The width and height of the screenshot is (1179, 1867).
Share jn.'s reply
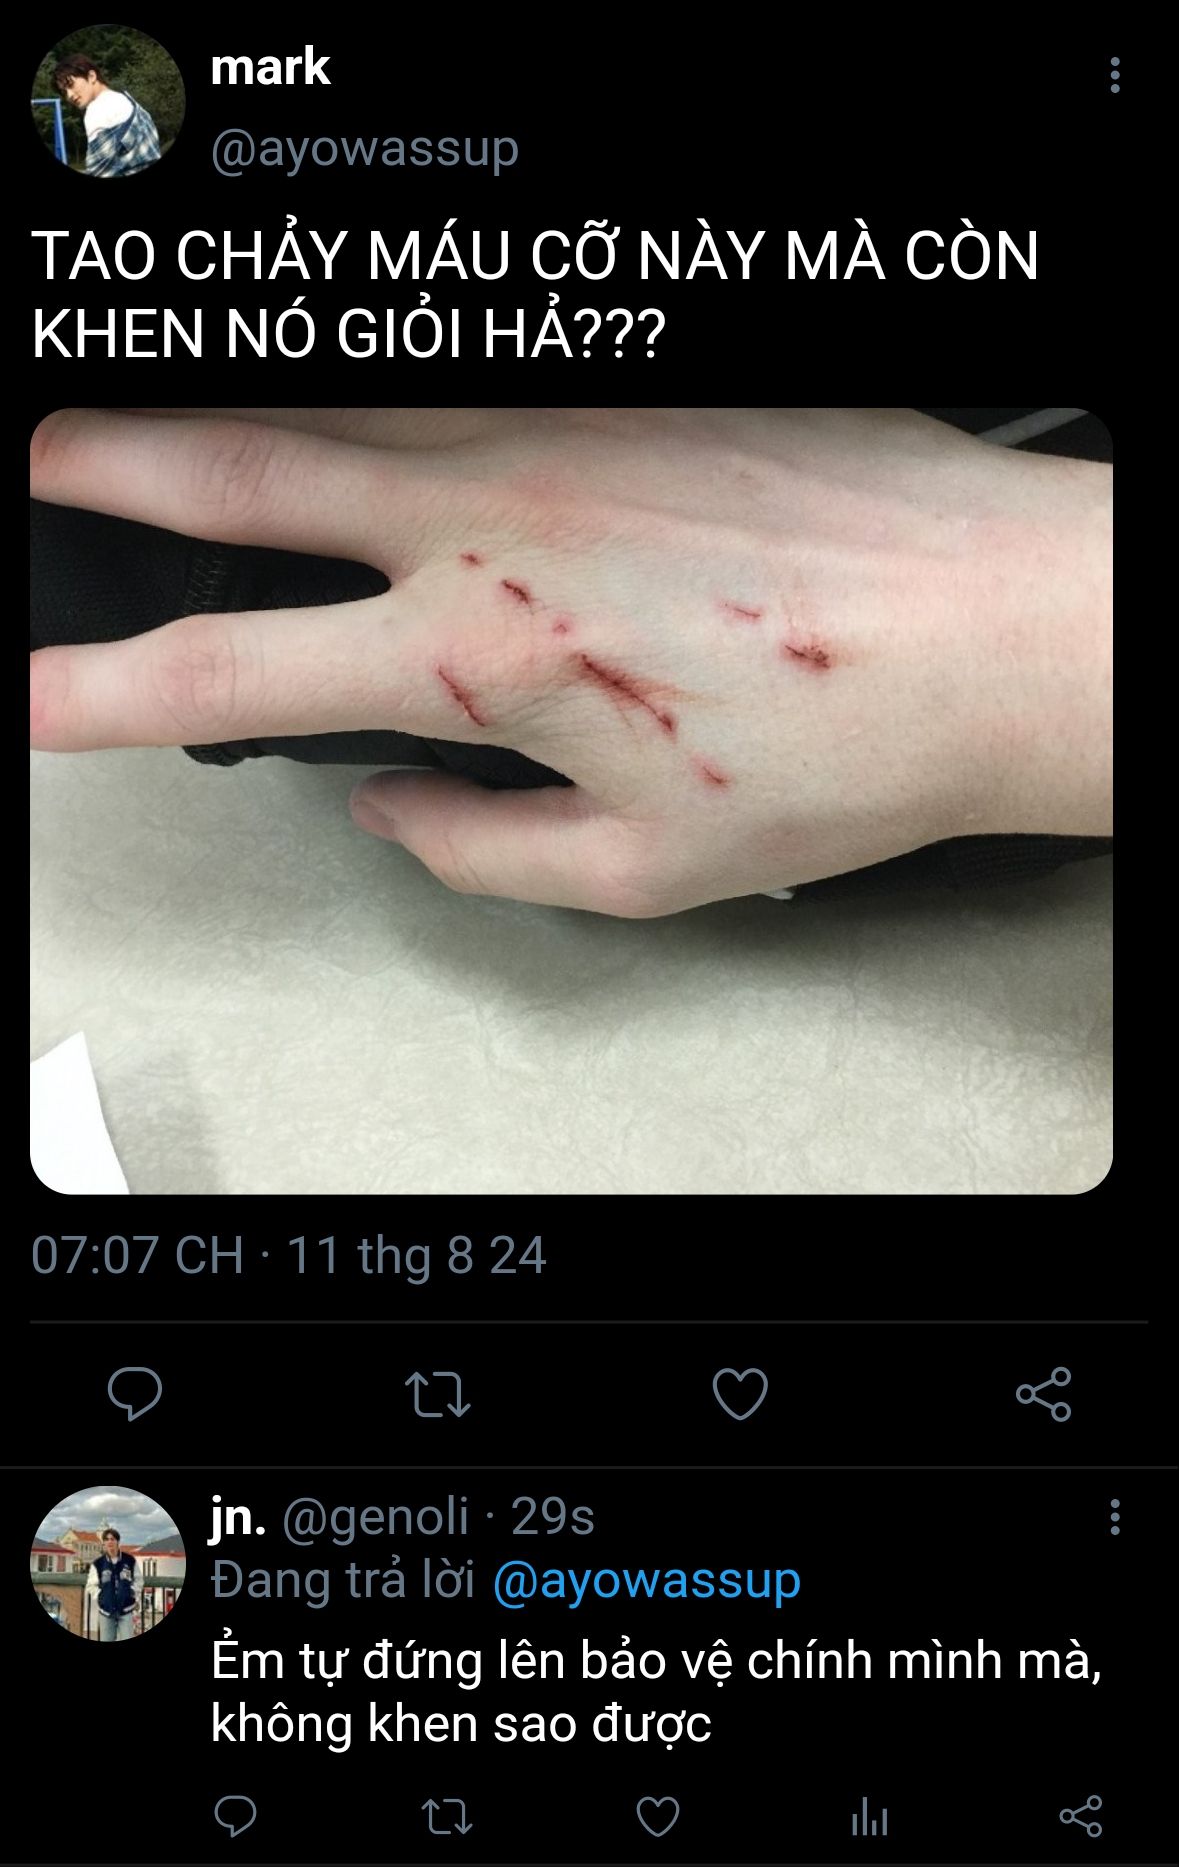coord(1081,1816)
